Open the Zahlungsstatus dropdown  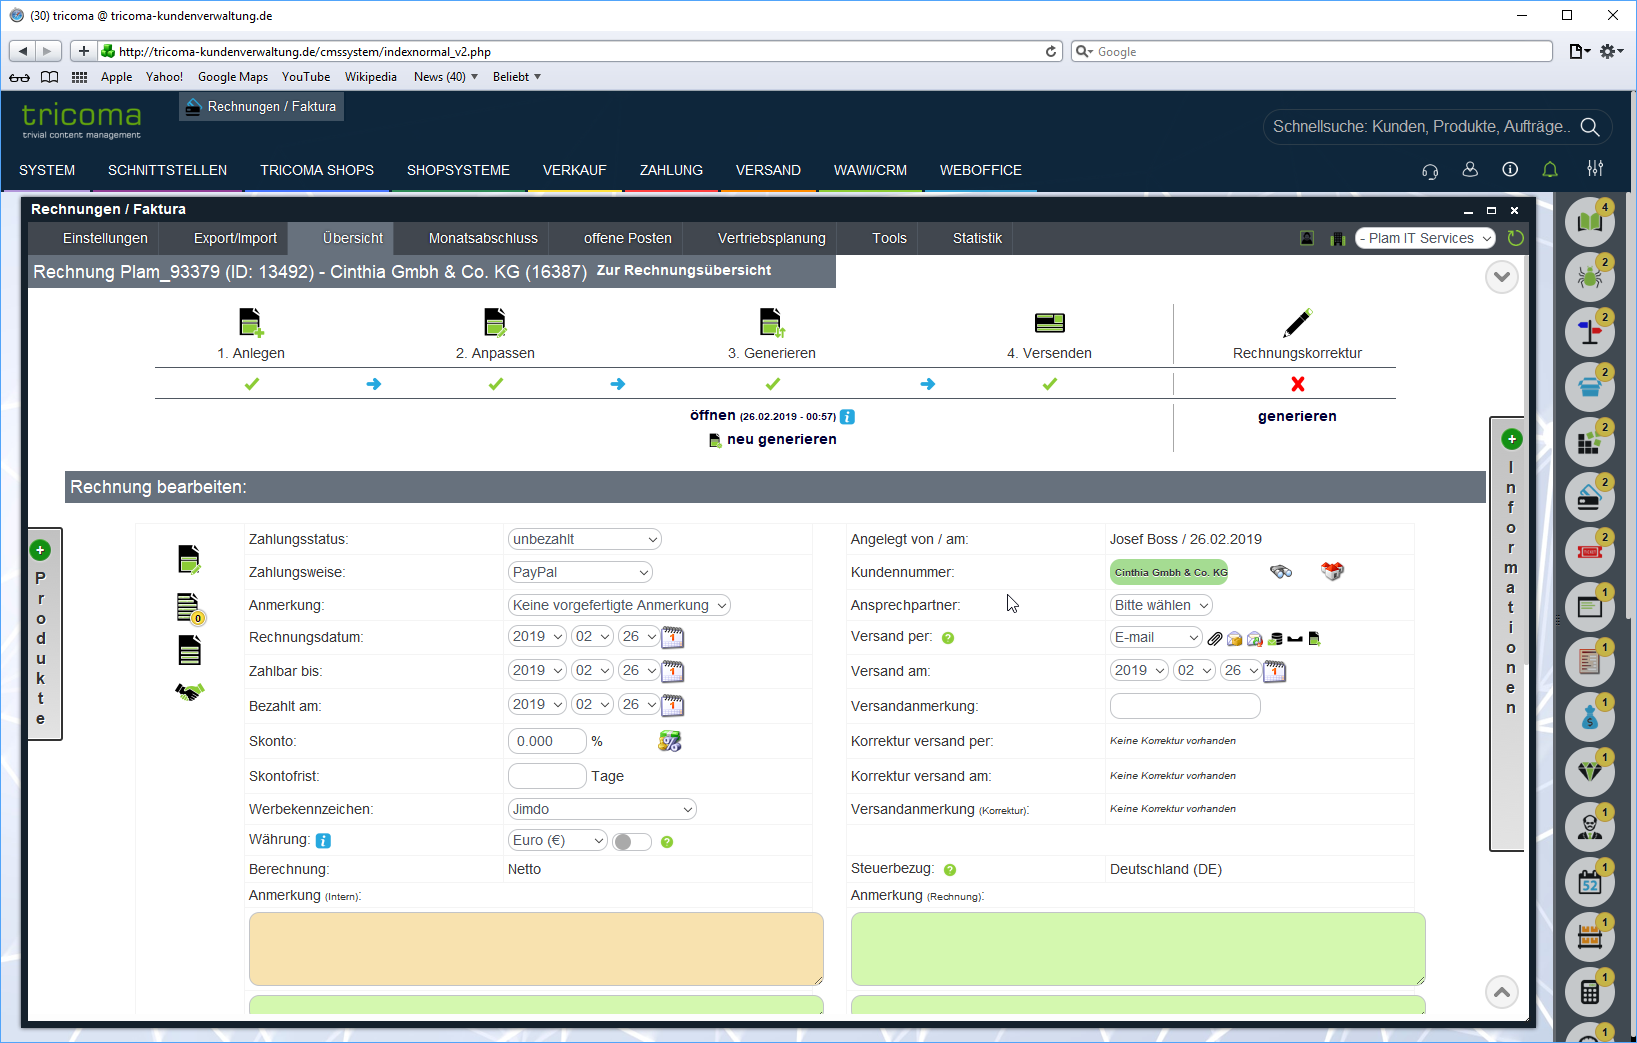click(584, 539)
